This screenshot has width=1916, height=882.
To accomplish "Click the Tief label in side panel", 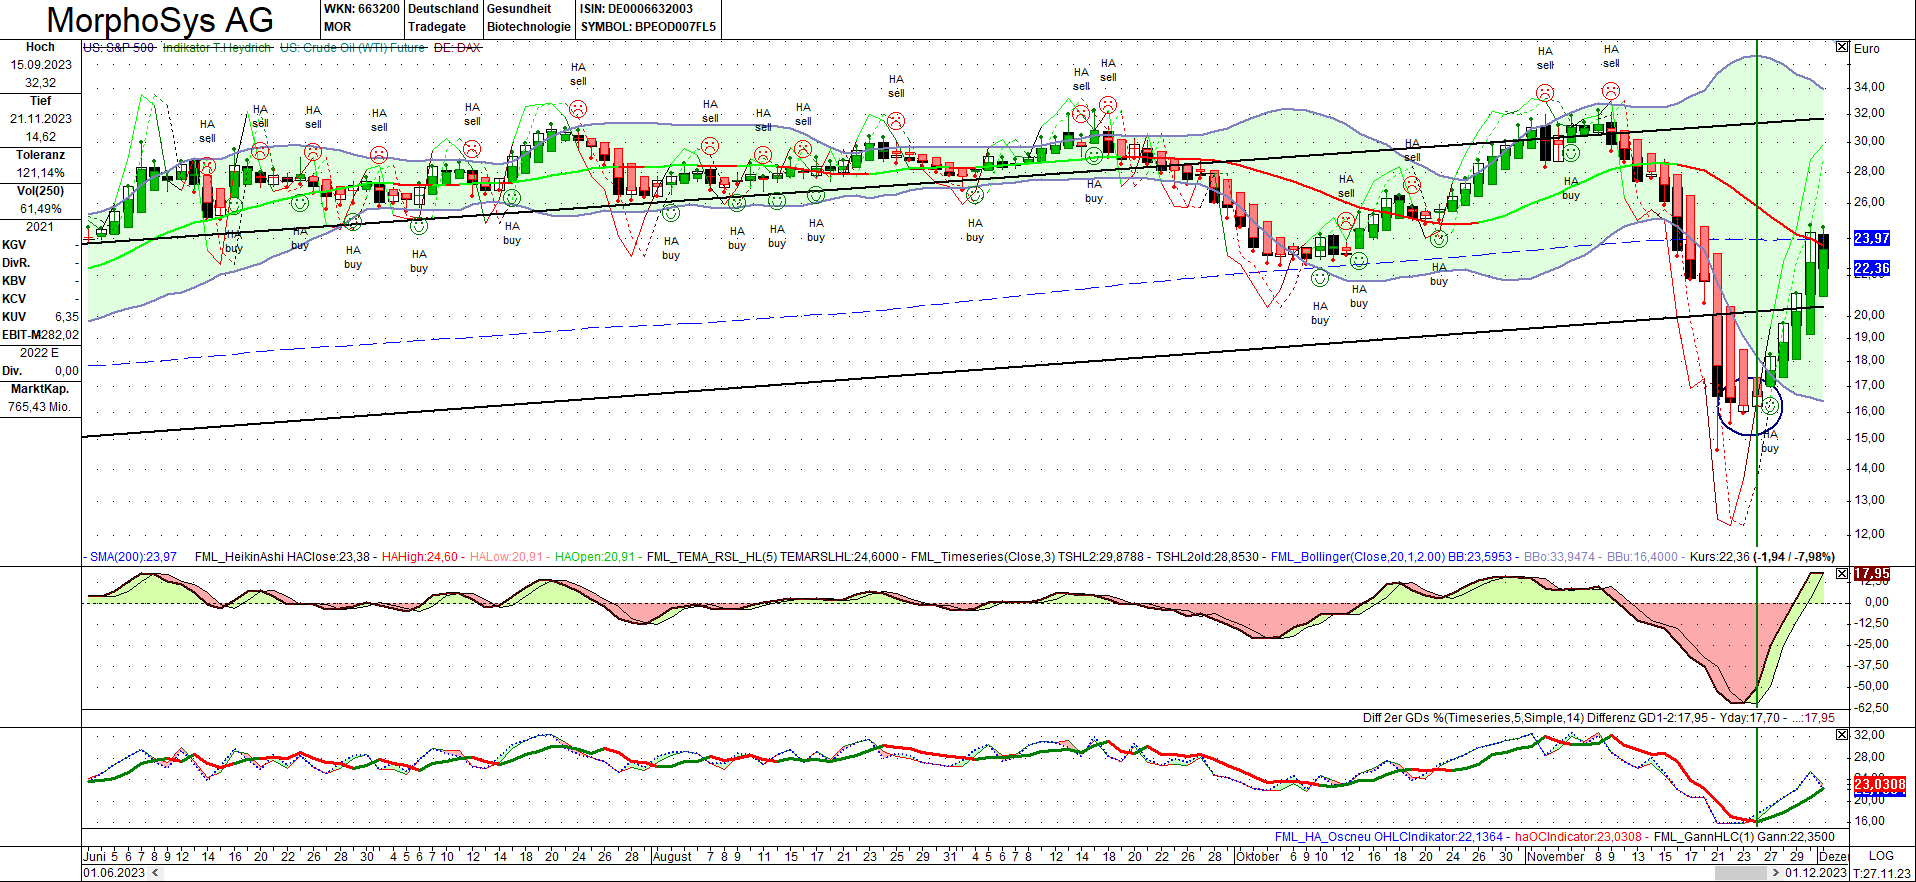I will pos(40,101).
